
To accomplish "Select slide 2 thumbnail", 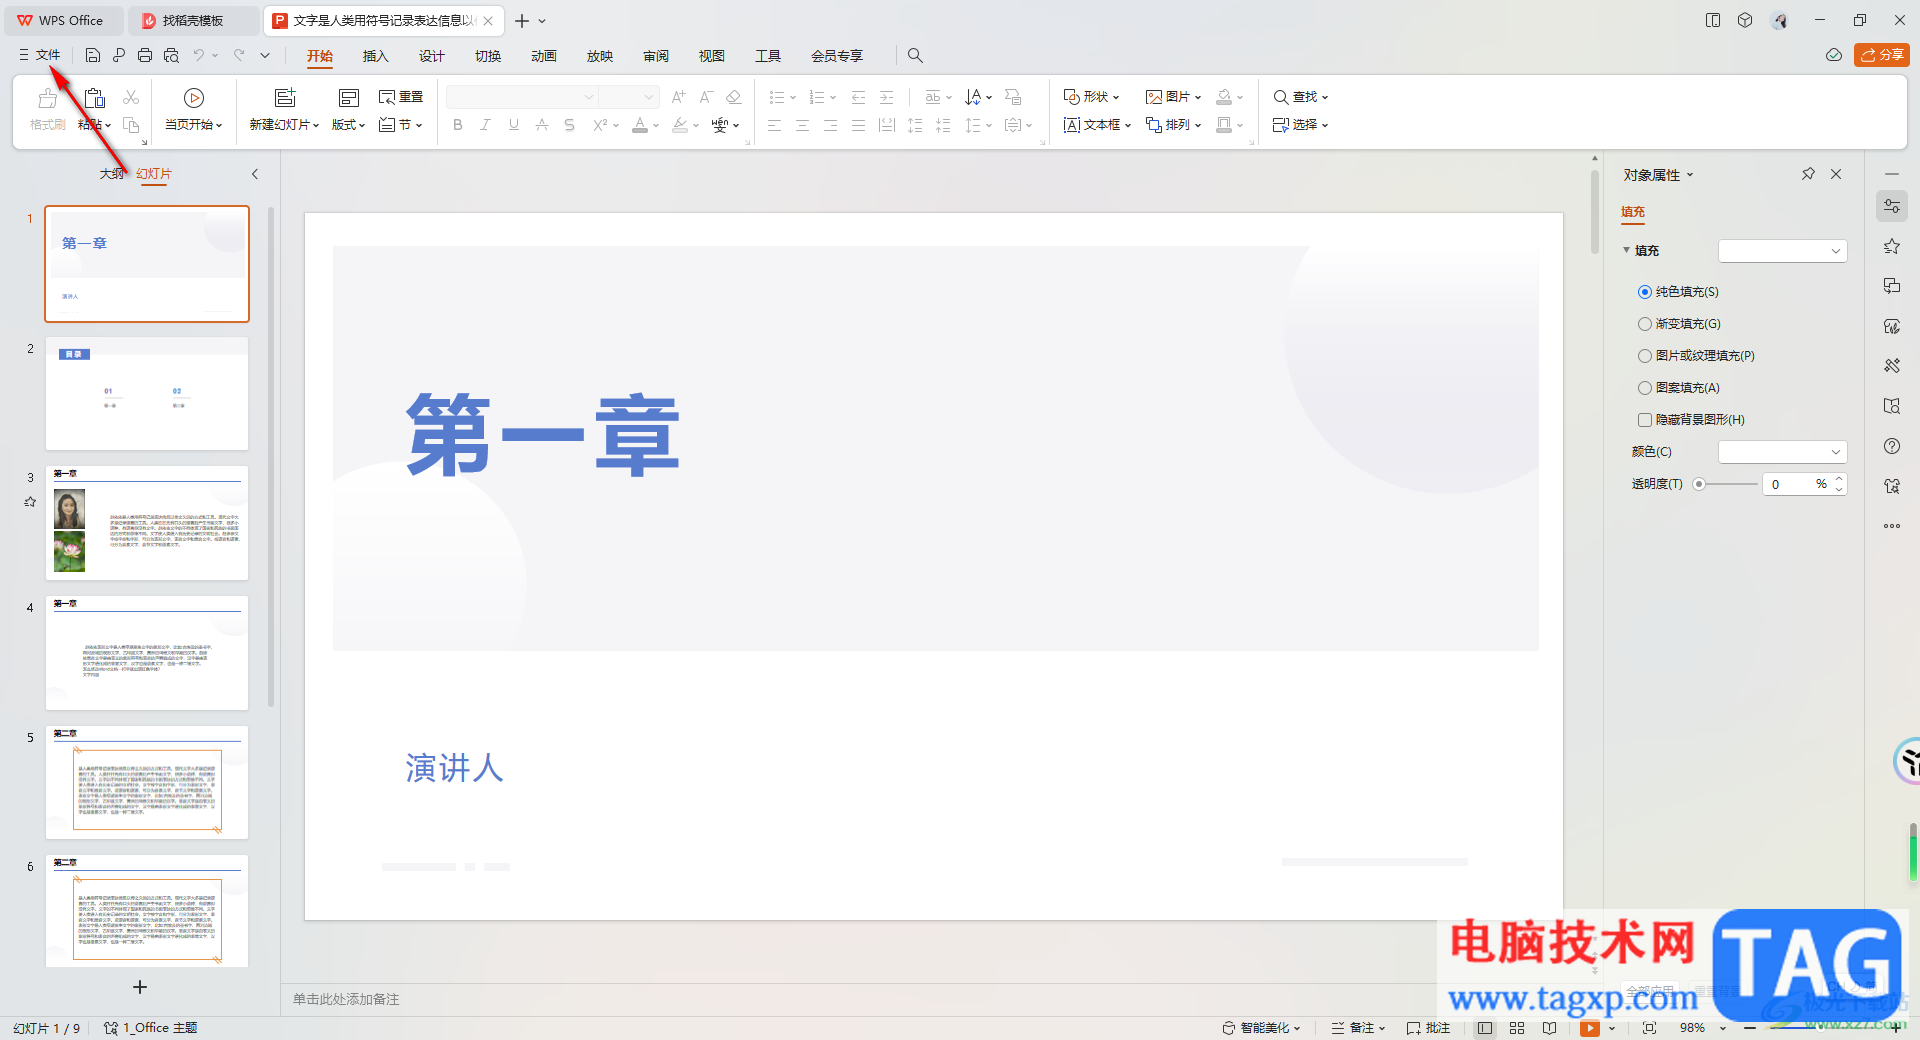I will coord(147,393).
